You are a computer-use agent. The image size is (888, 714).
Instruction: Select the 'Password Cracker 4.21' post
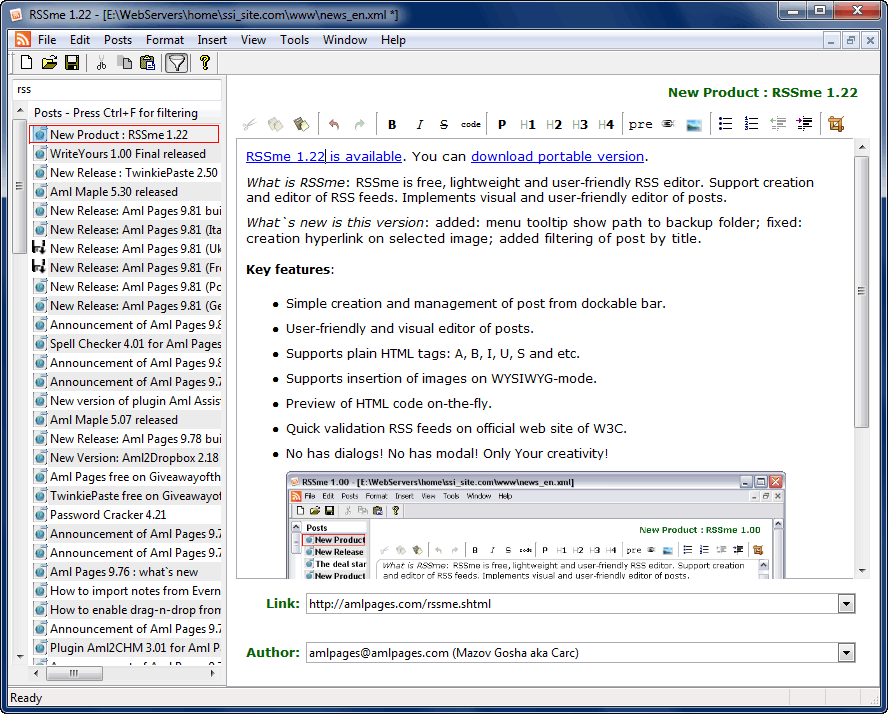tap(126, 515)
